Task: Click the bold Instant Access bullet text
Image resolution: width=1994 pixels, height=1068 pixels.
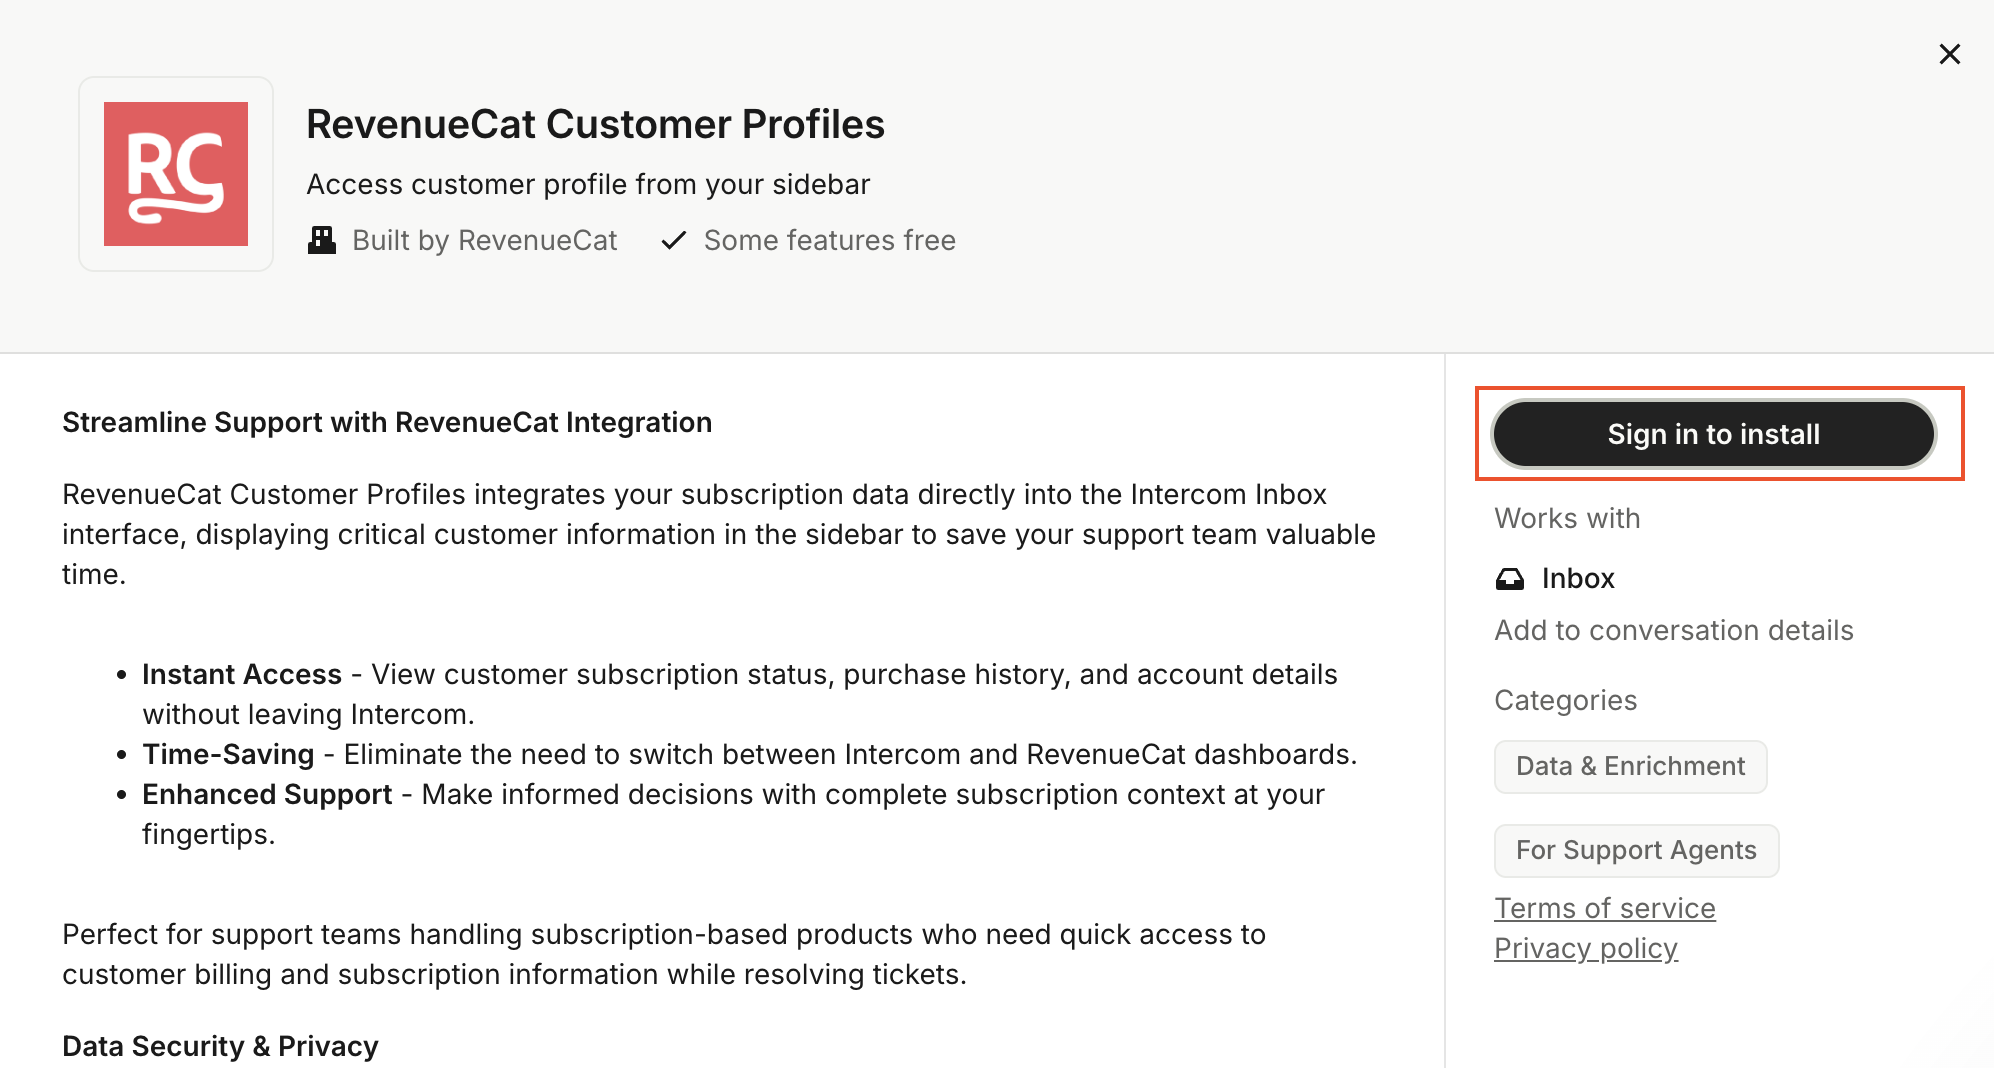Action: (242, 675)
